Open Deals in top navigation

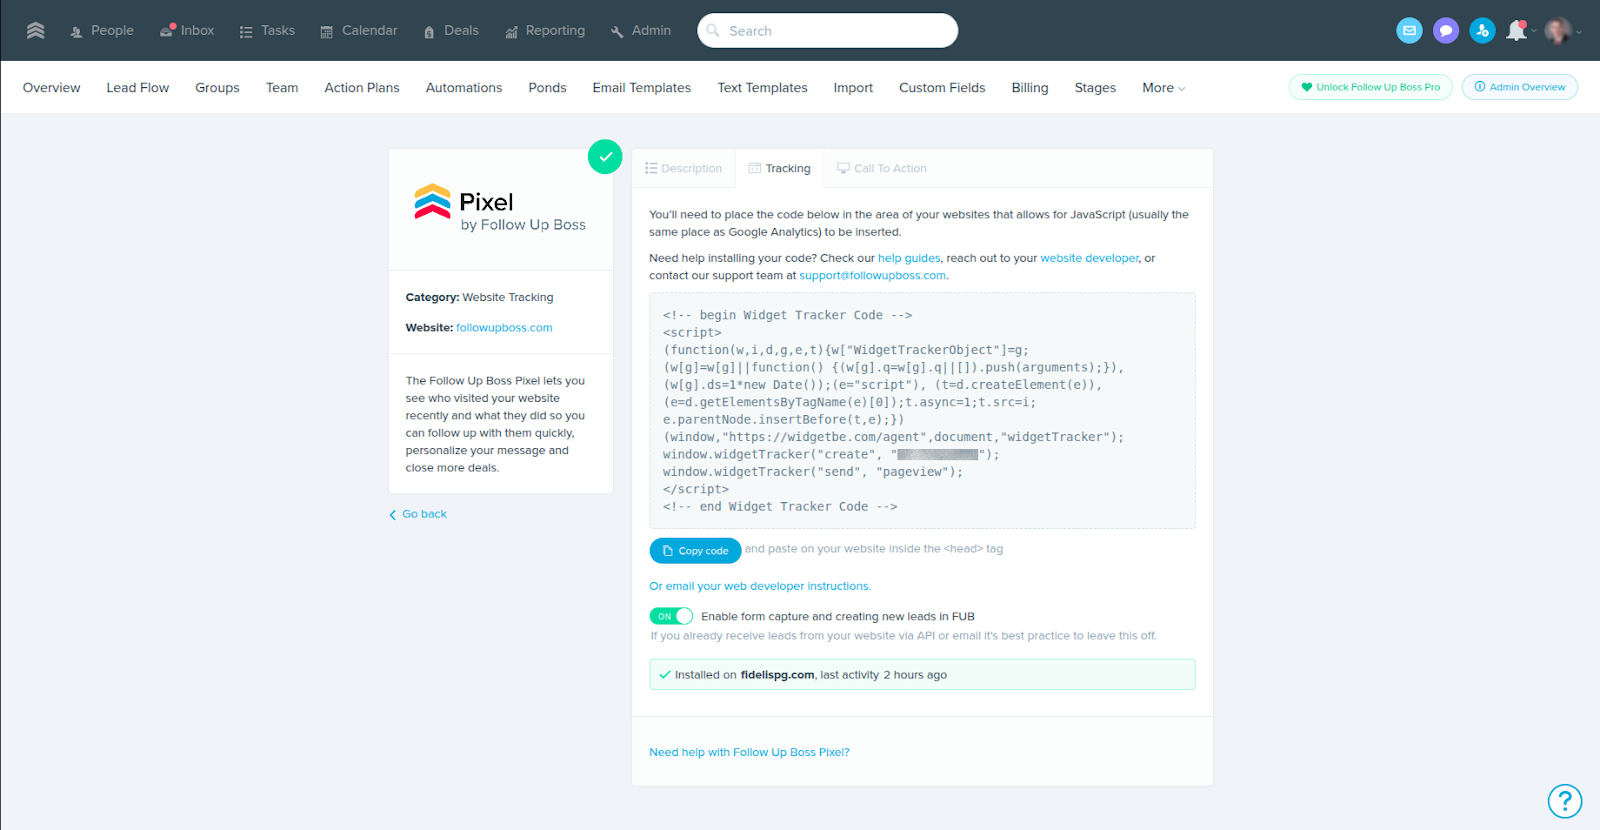pos(451,31)
